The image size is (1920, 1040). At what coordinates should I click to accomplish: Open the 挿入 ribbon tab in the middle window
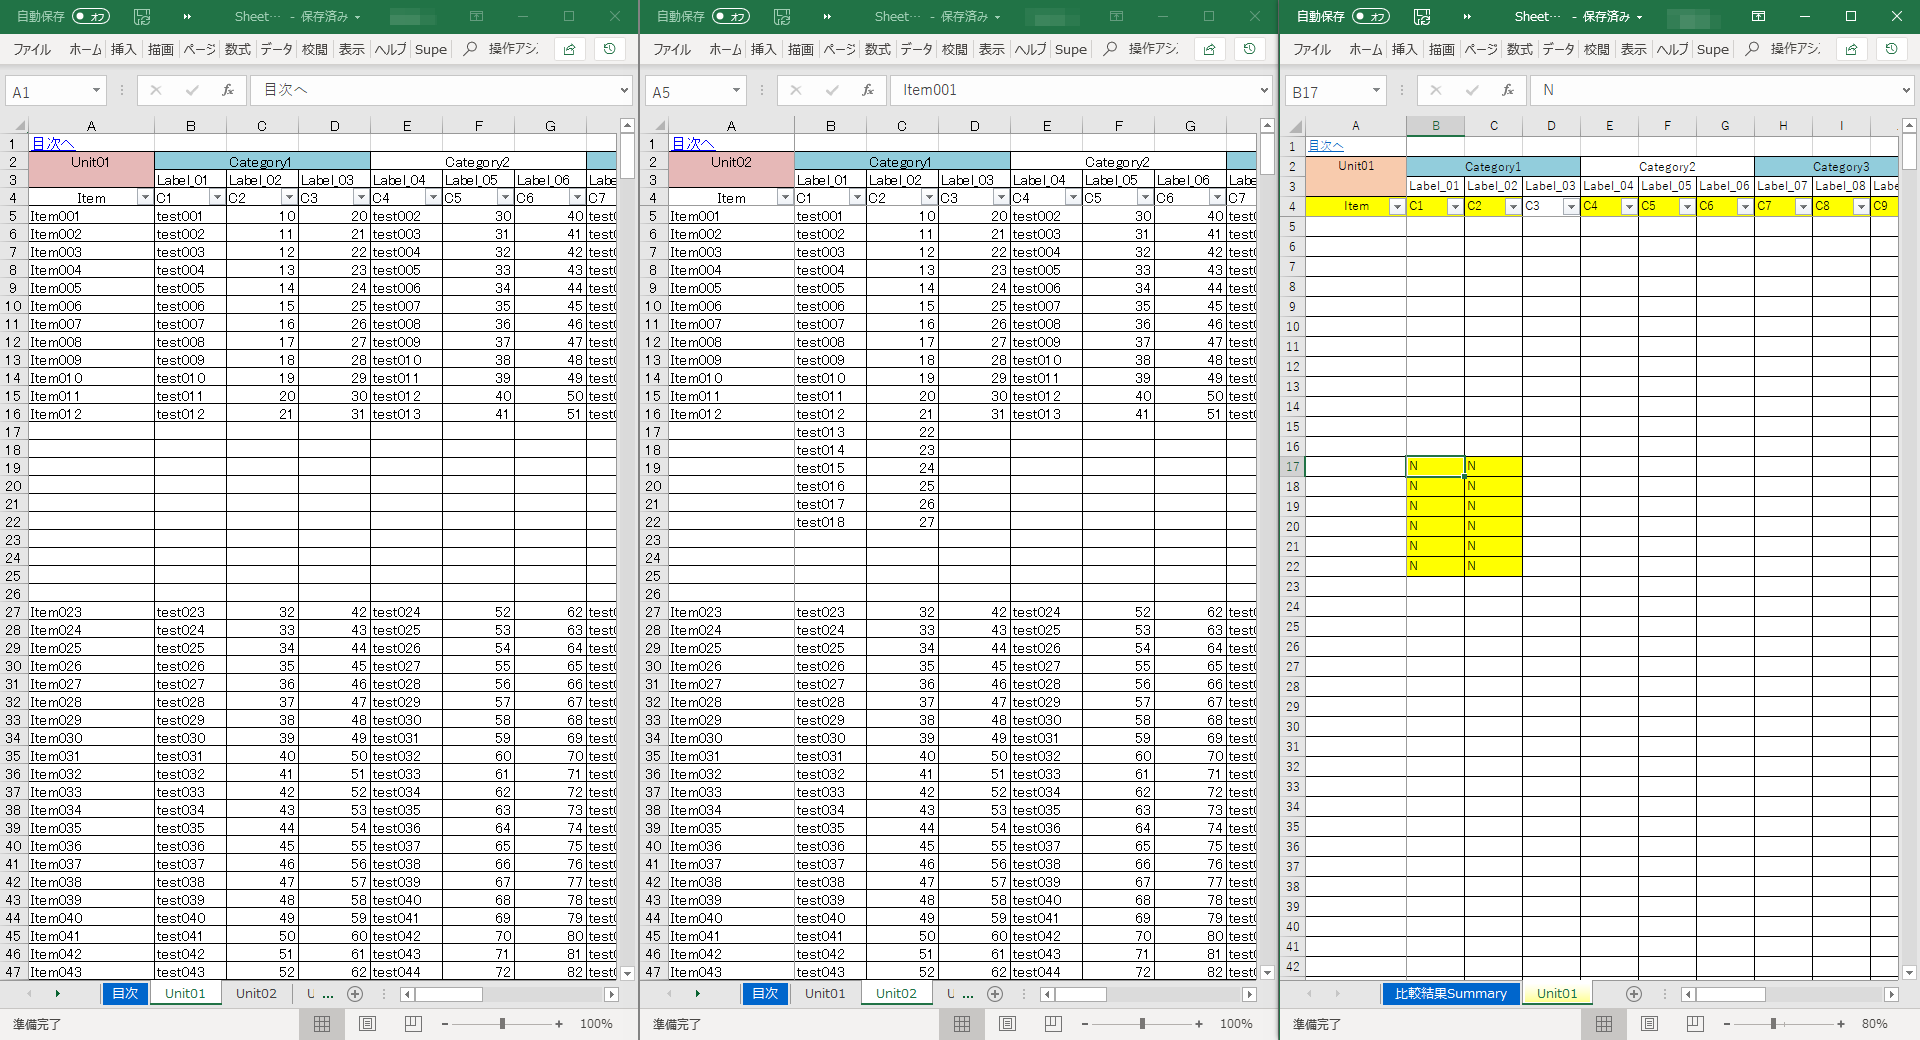pos(763,49)
